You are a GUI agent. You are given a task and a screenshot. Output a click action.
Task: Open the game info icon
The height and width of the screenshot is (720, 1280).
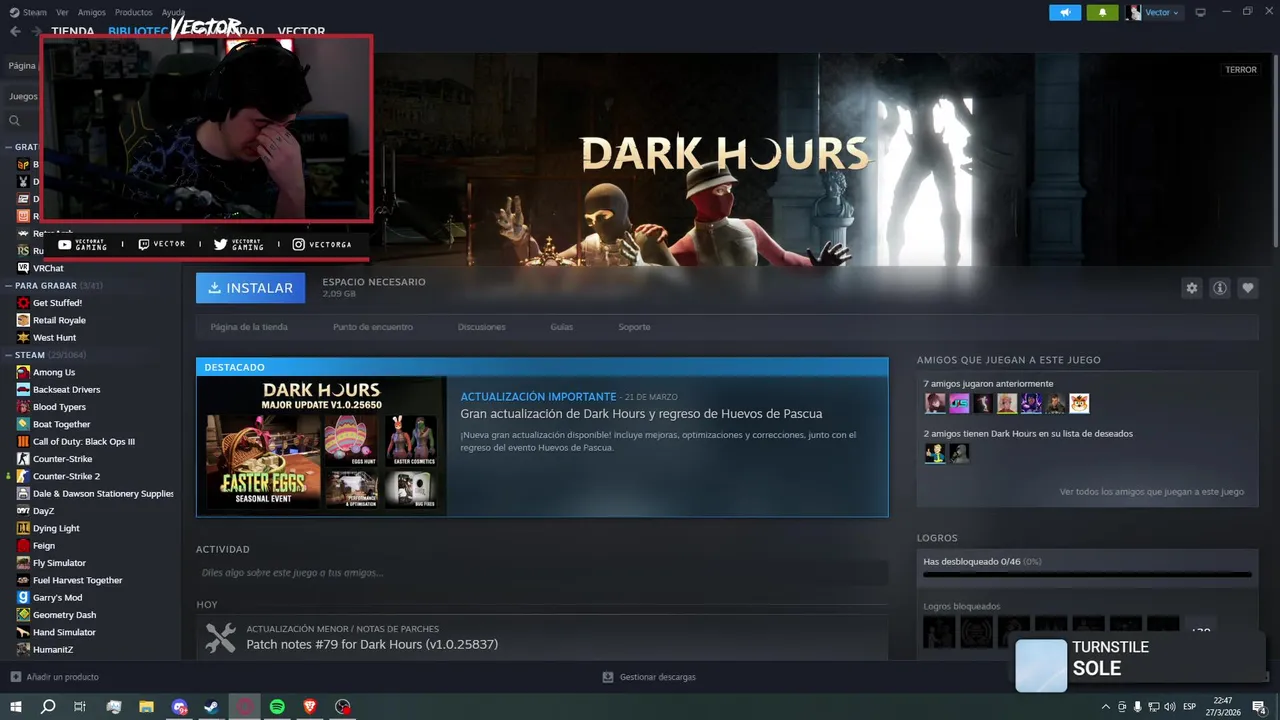(x=1219, y=288)
